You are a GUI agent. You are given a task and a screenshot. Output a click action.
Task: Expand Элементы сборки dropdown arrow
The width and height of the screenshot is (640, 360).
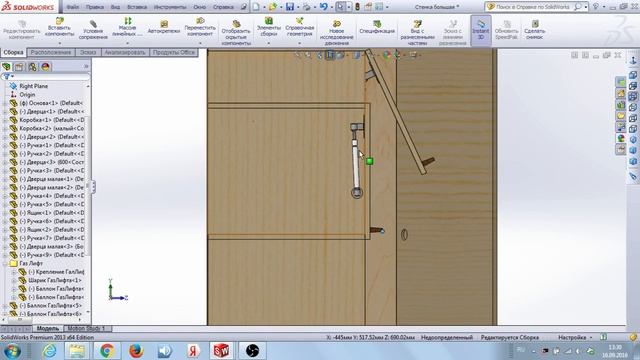[269, 43]
